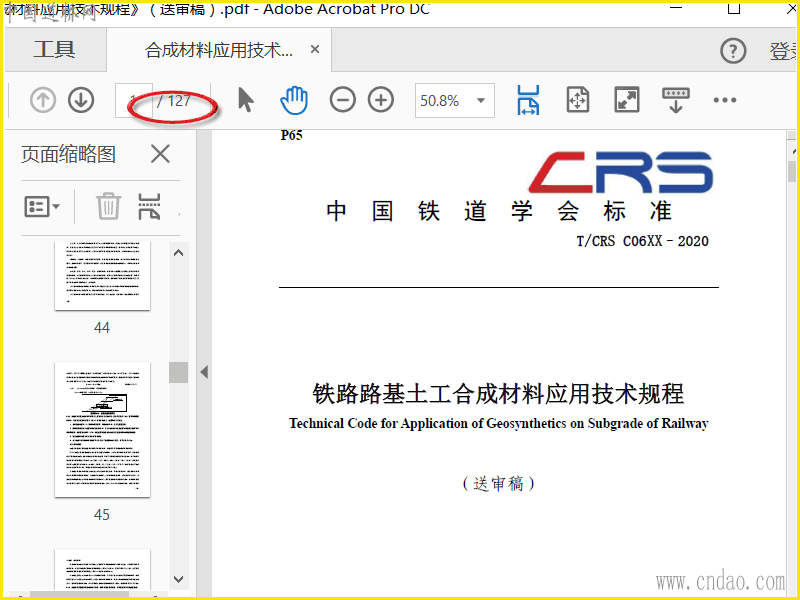
Task: Click the page number input field
Action: click(x=134, y=101)
